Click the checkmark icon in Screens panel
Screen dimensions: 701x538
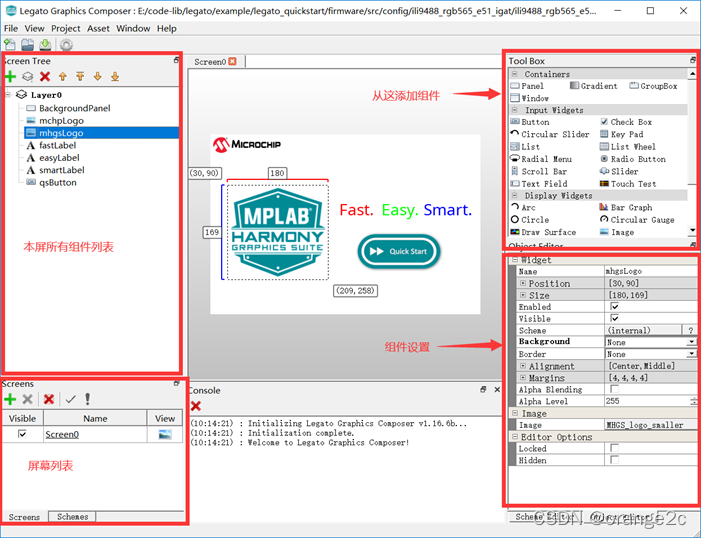tap(70, 399)
